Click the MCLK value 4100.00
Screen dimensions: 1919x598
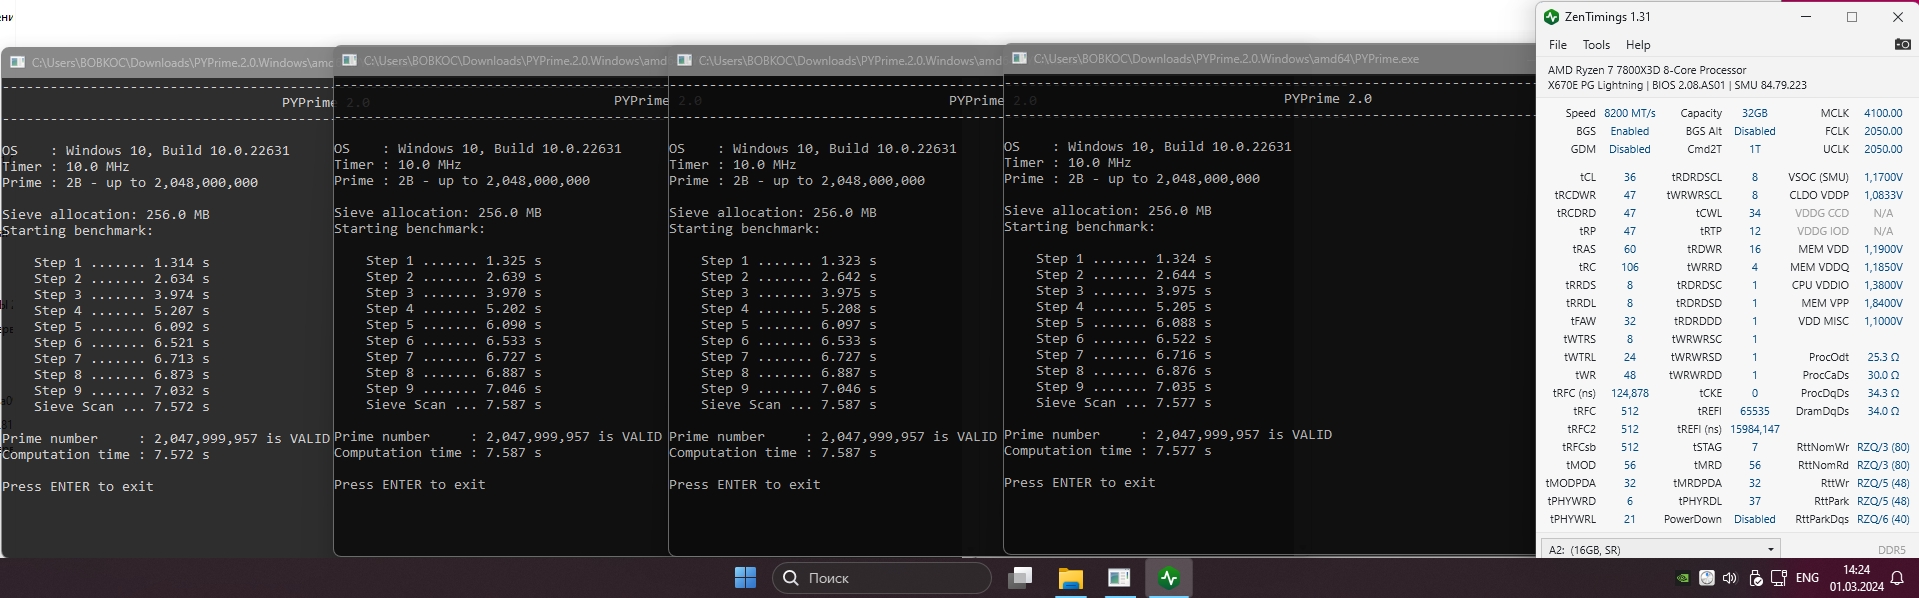(x=1883, y=113)
